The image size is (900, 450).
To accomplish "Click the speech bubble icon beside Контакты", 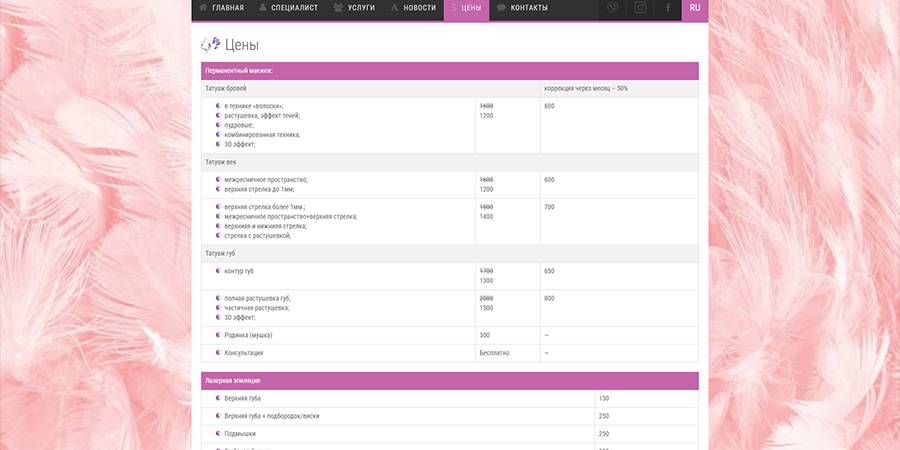I will [501, 8].
